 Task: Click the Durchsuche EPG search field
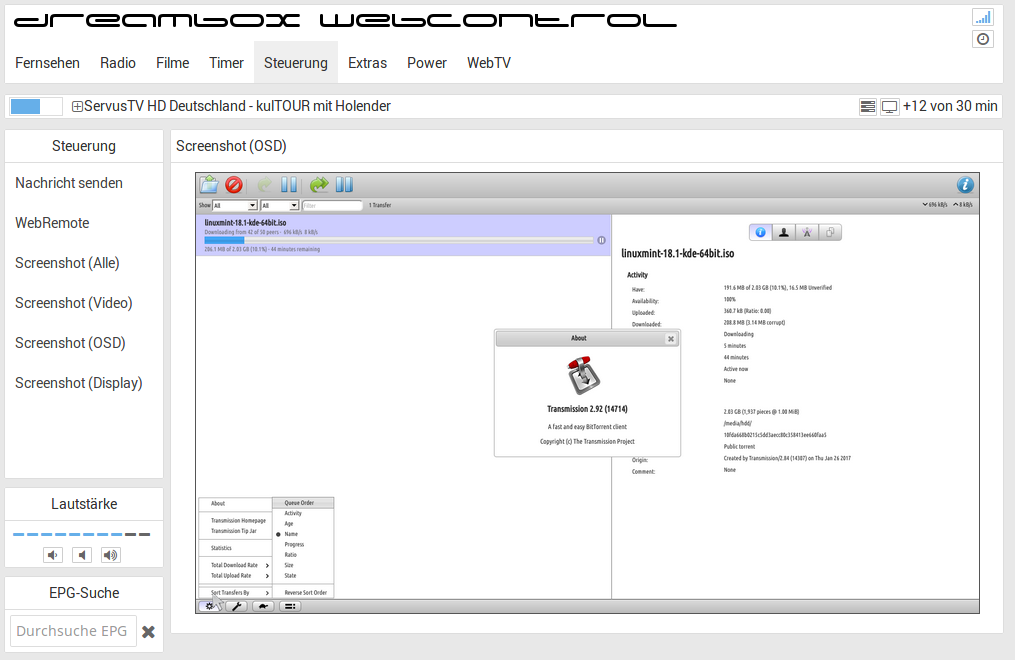pyautogui.click(x=72, y=631)
